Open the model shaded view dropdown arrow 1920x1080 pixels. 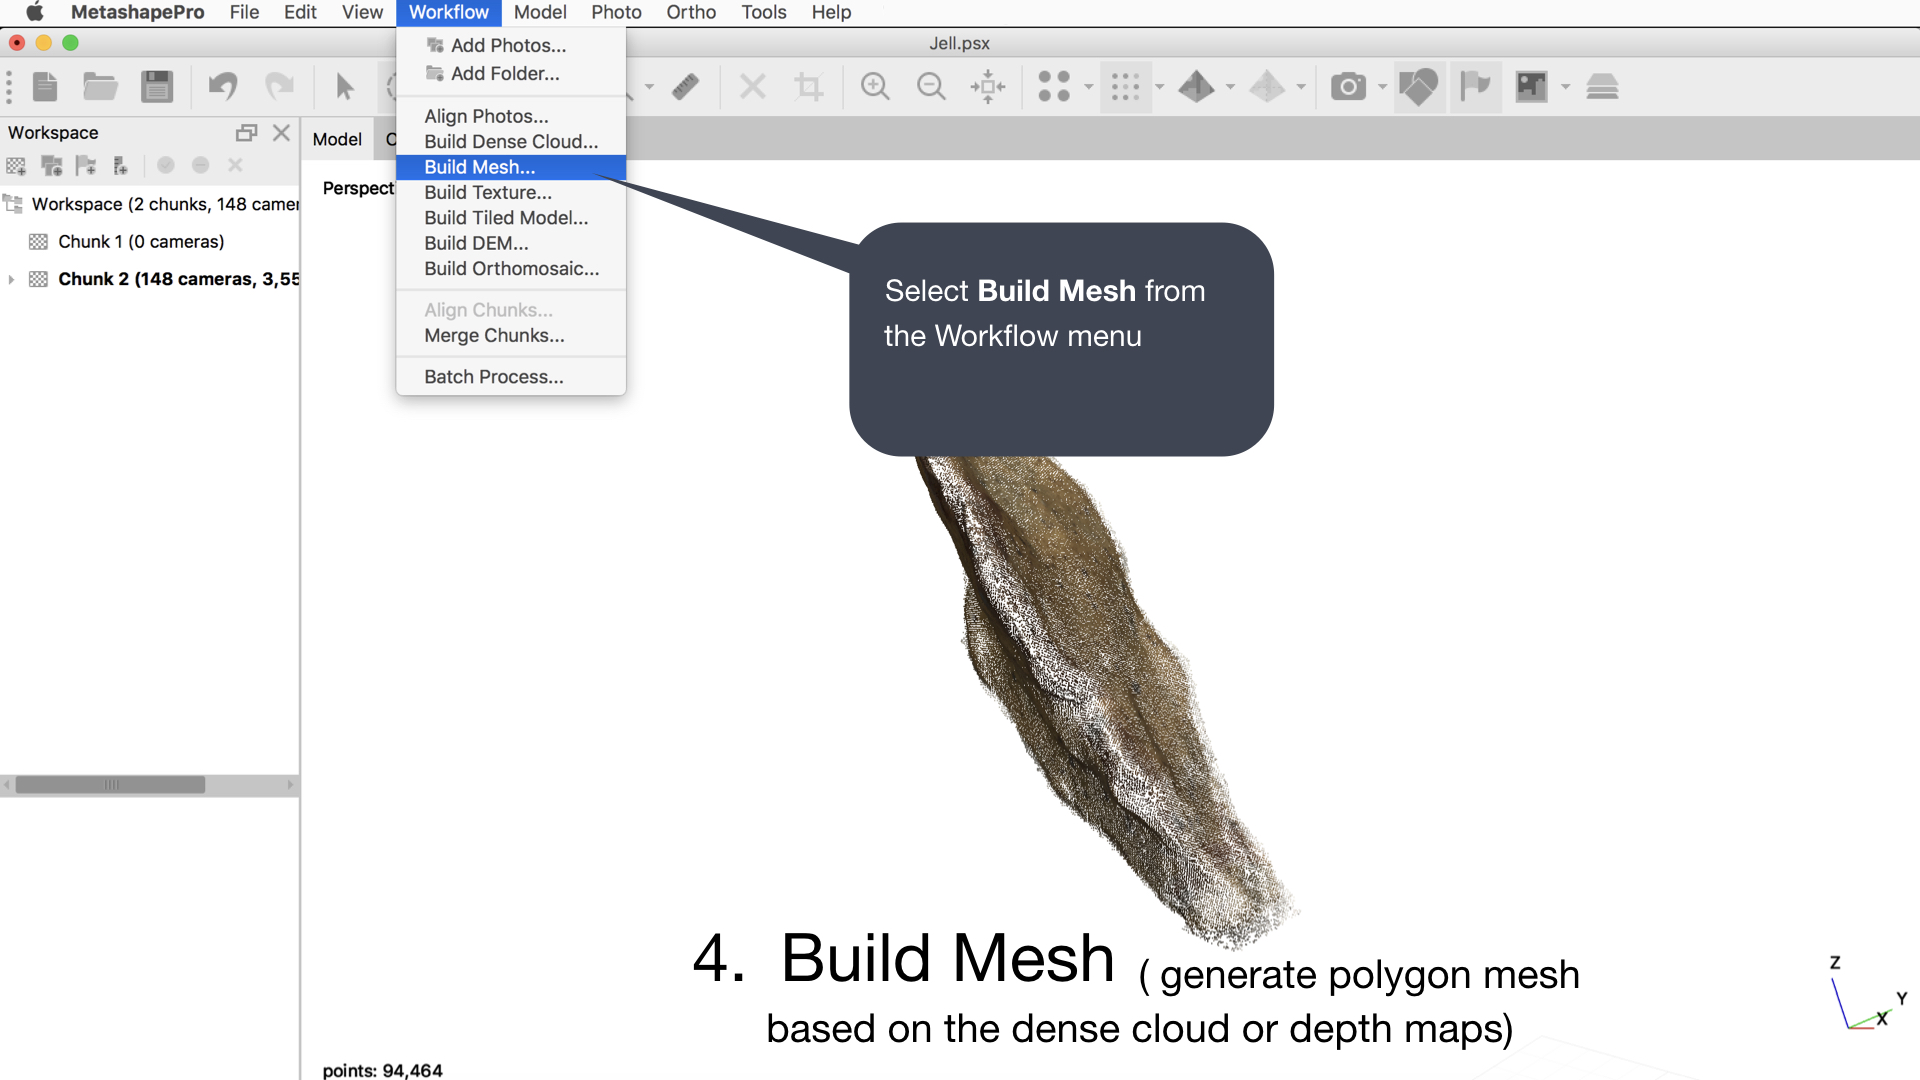click(x=1231, y=87)
